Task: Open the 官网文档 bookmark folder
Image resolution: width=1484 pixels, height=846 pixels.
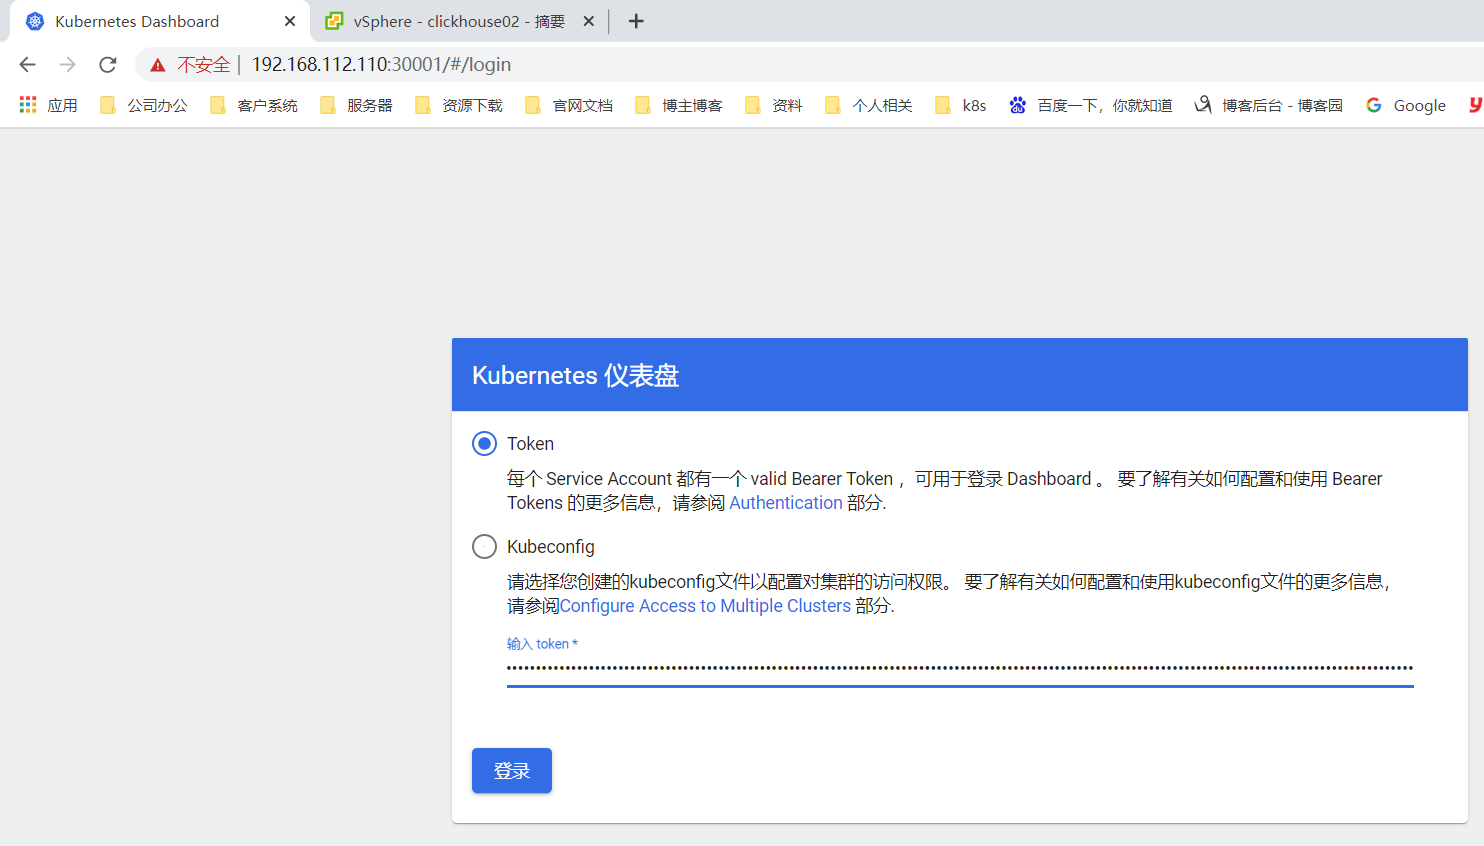Action: (x=569, y=105)
